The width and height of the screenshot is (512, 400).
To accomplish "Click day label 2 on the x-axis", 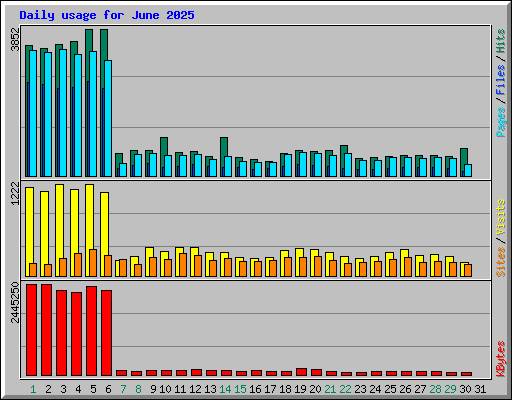I will (48, 389).
